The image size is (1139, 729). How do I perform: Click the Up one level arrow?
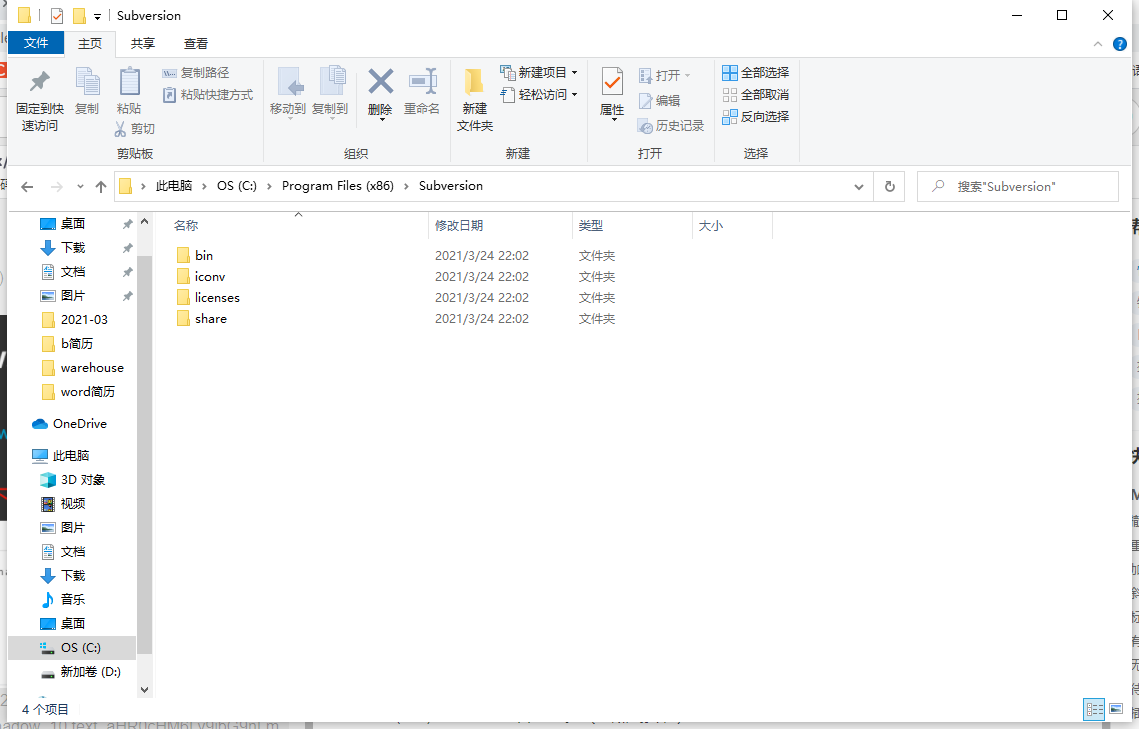[x=101, y=187]
